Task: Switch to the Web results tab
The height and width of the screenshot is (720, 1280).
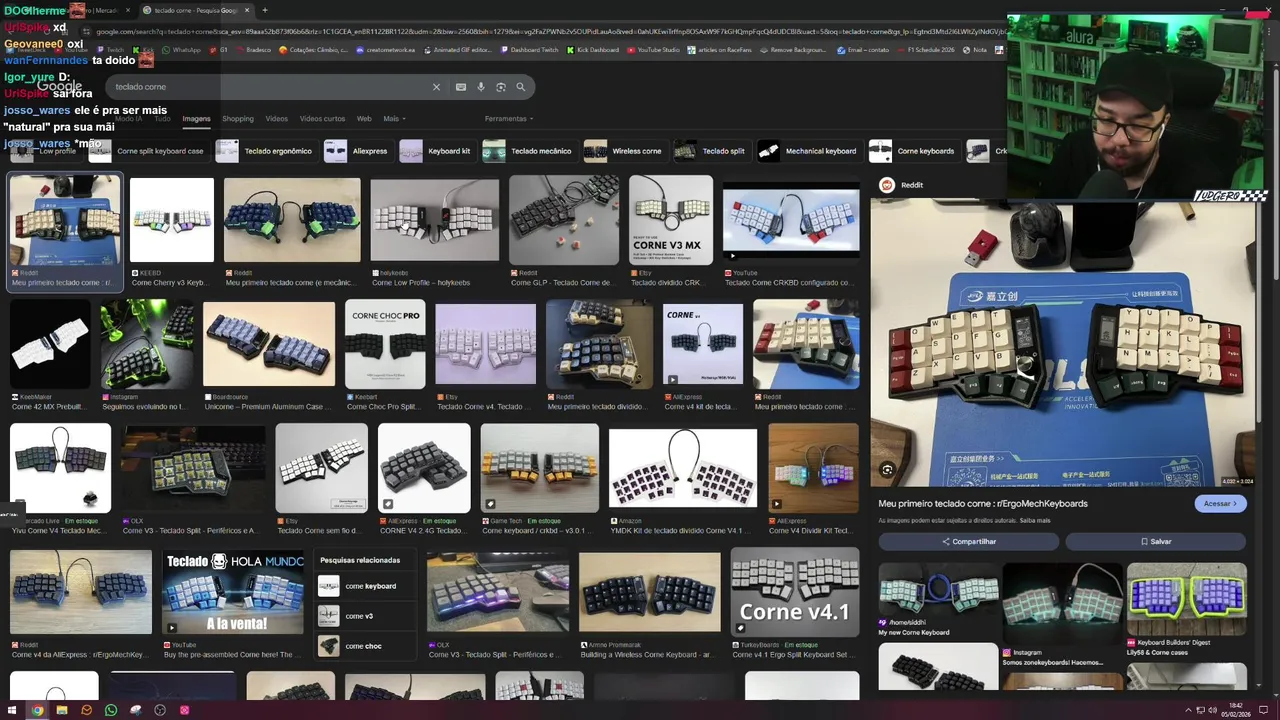Action: pos(364,119)
